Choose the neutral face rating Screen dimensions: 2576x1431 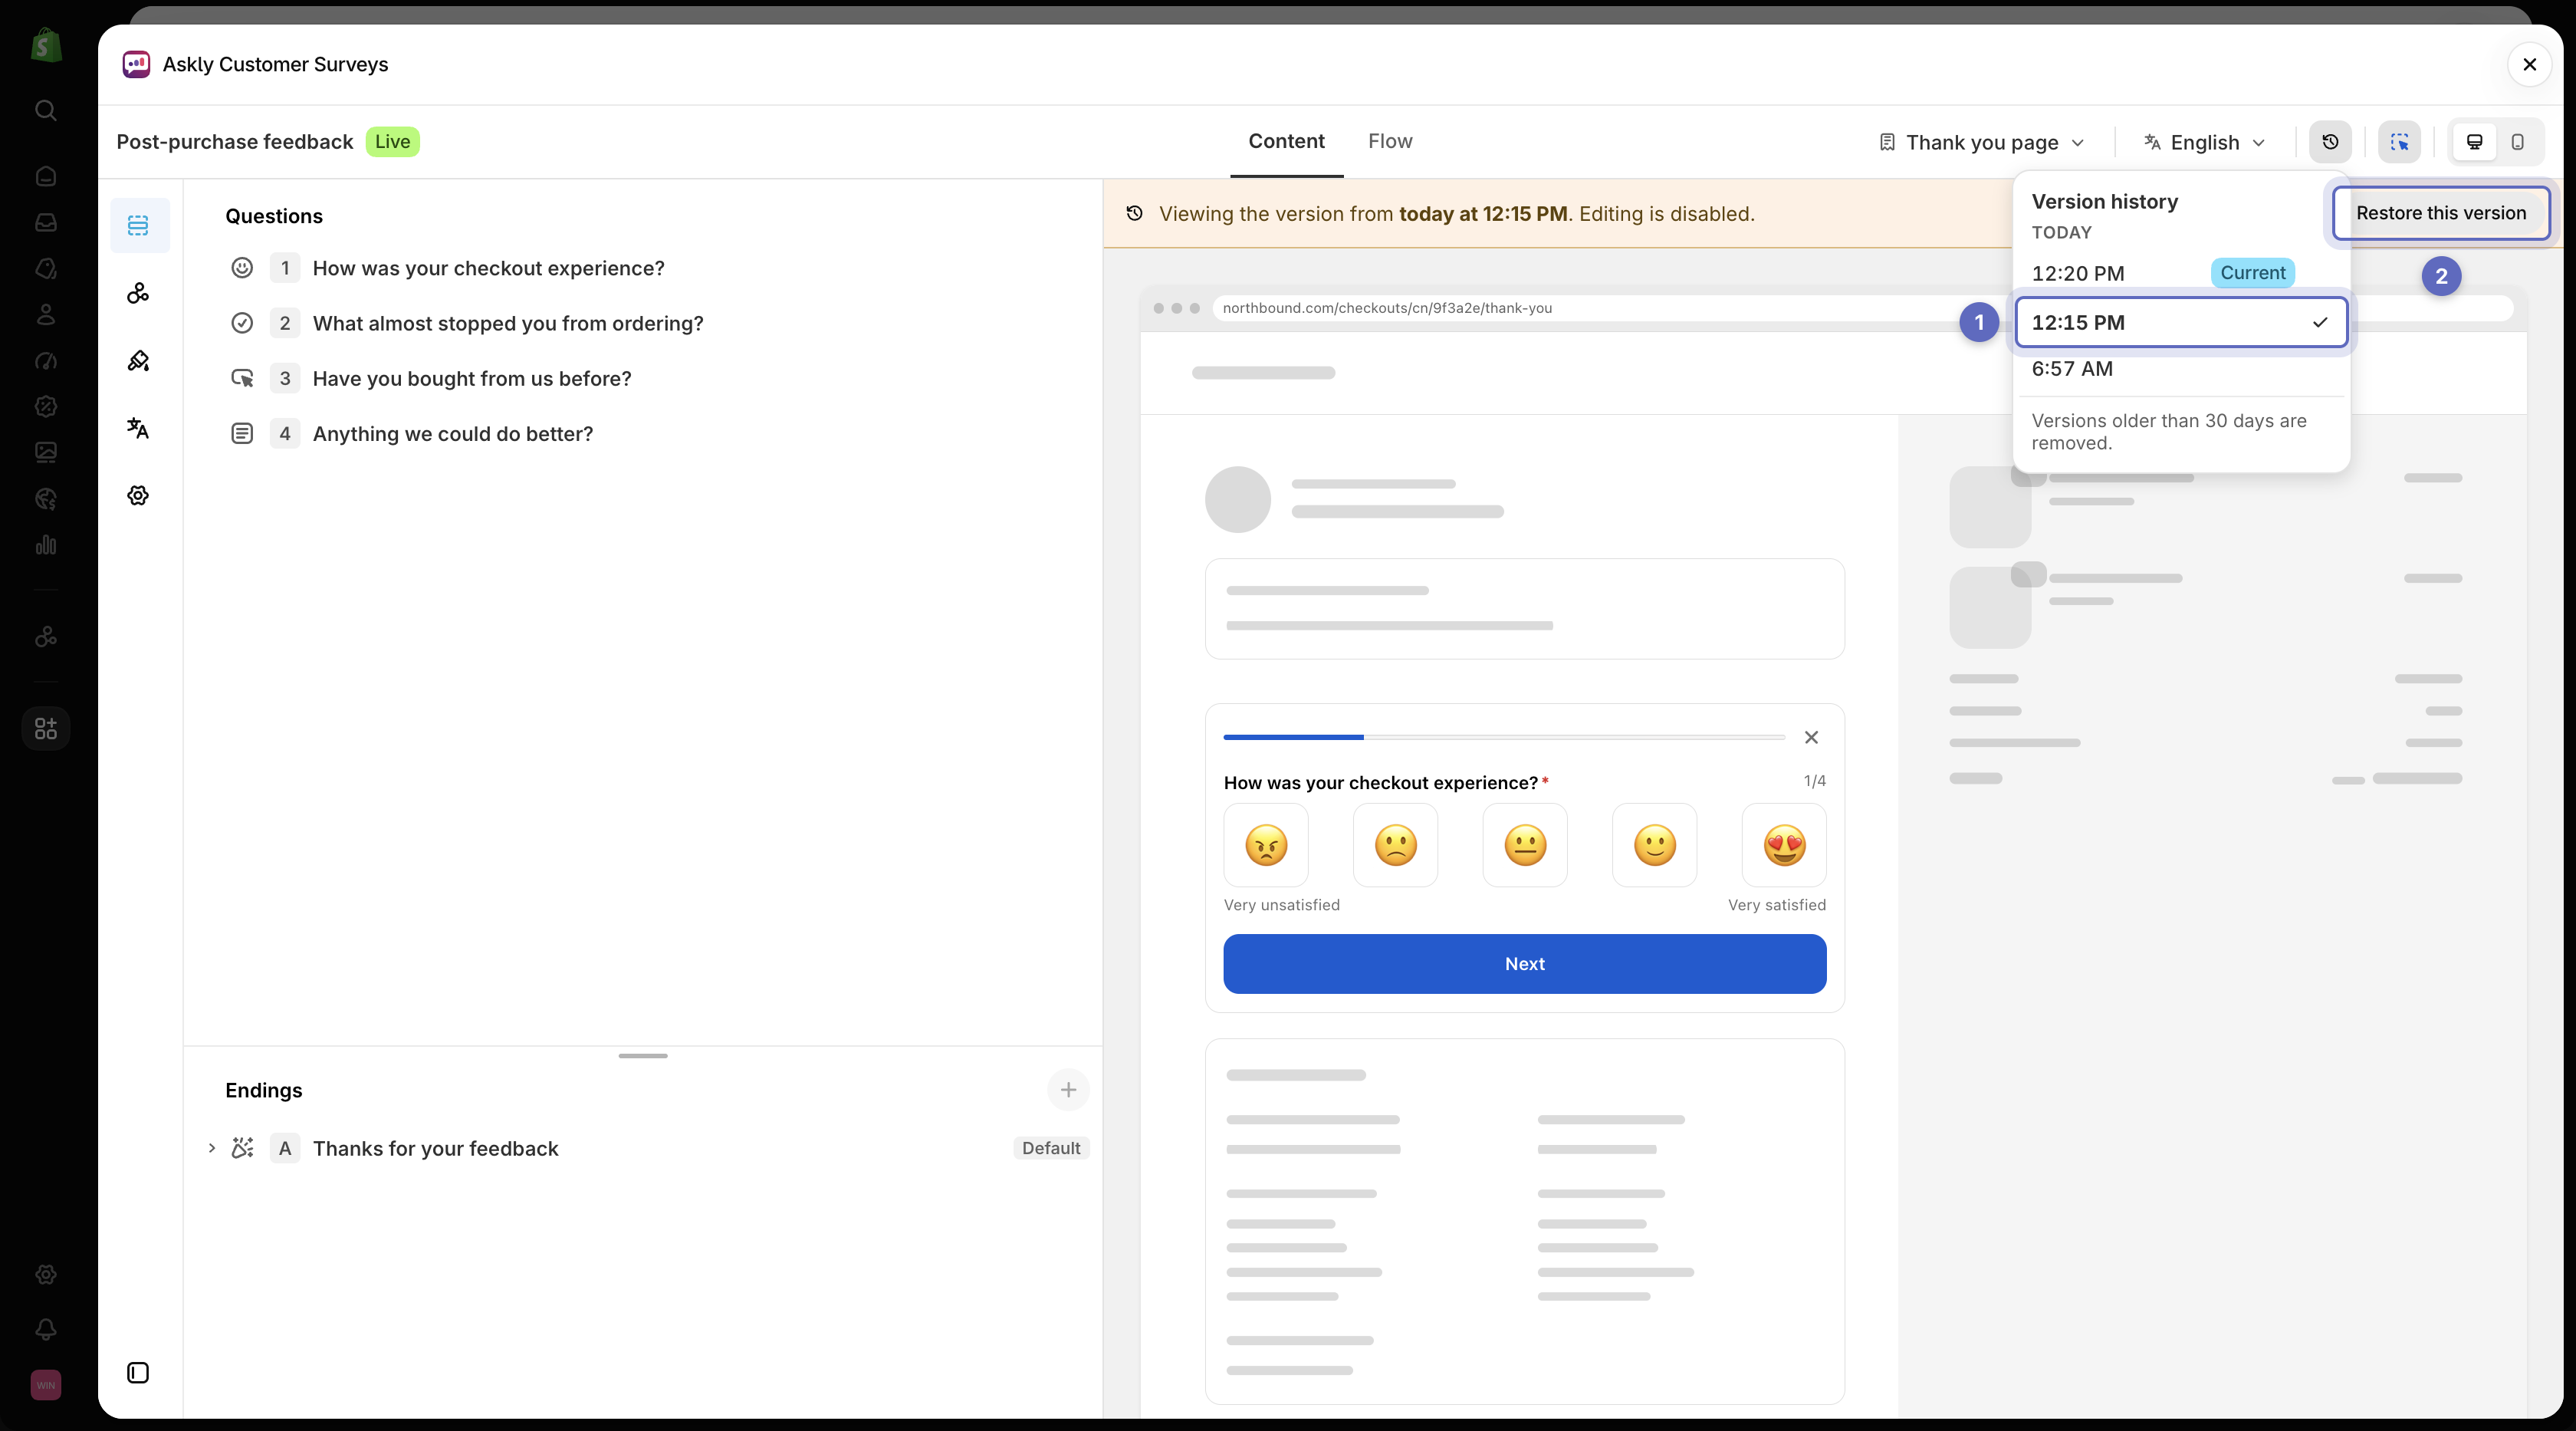[1525, 845]
